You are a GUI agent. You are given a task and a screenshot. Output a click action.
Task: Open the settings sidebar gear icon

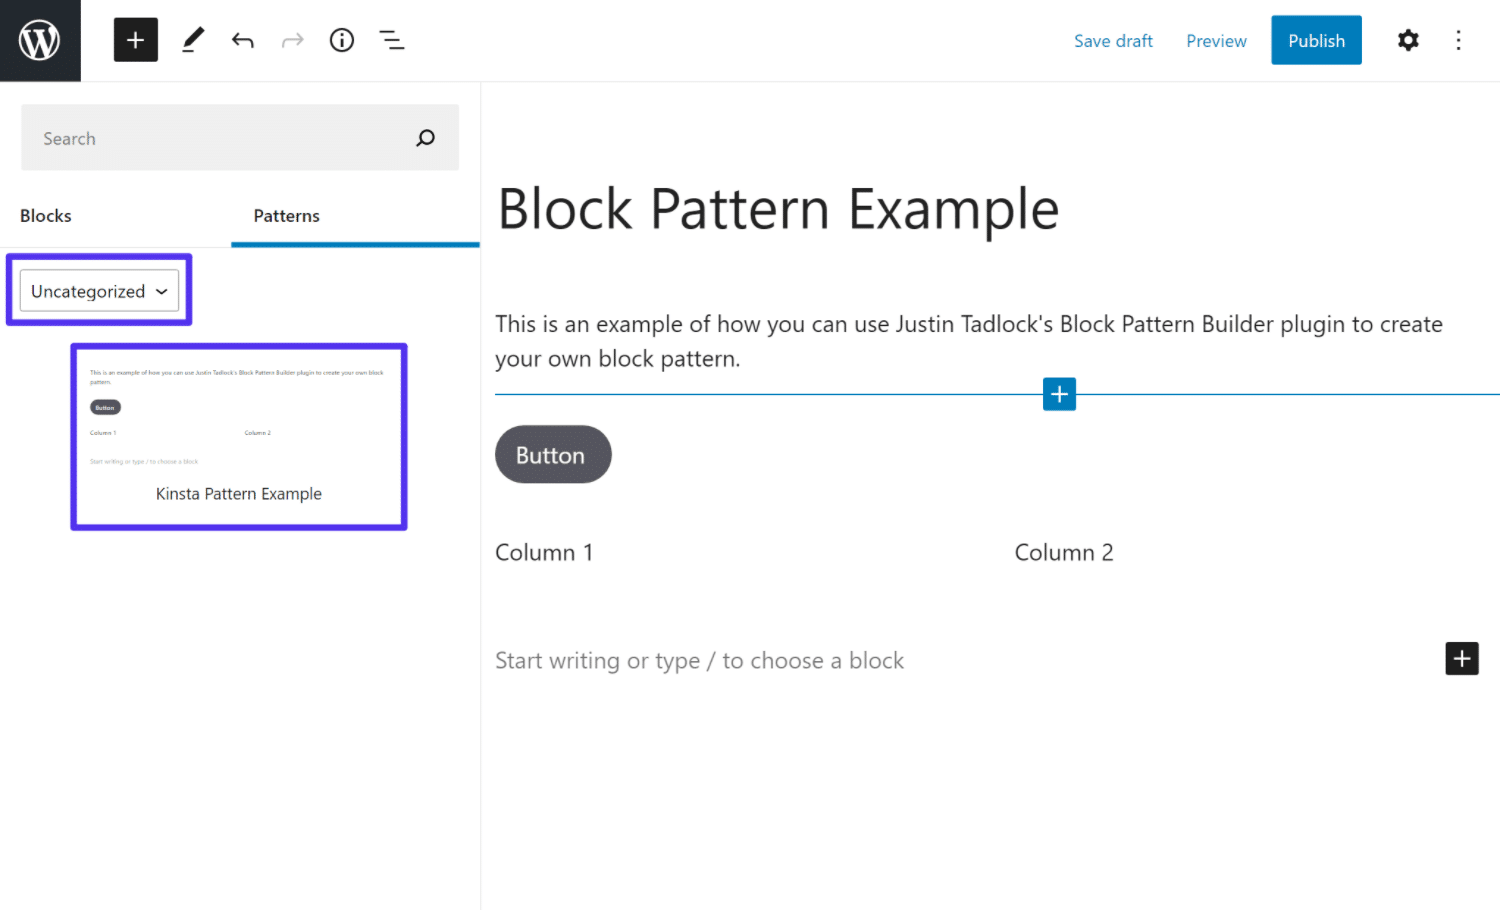(1407, 40)
